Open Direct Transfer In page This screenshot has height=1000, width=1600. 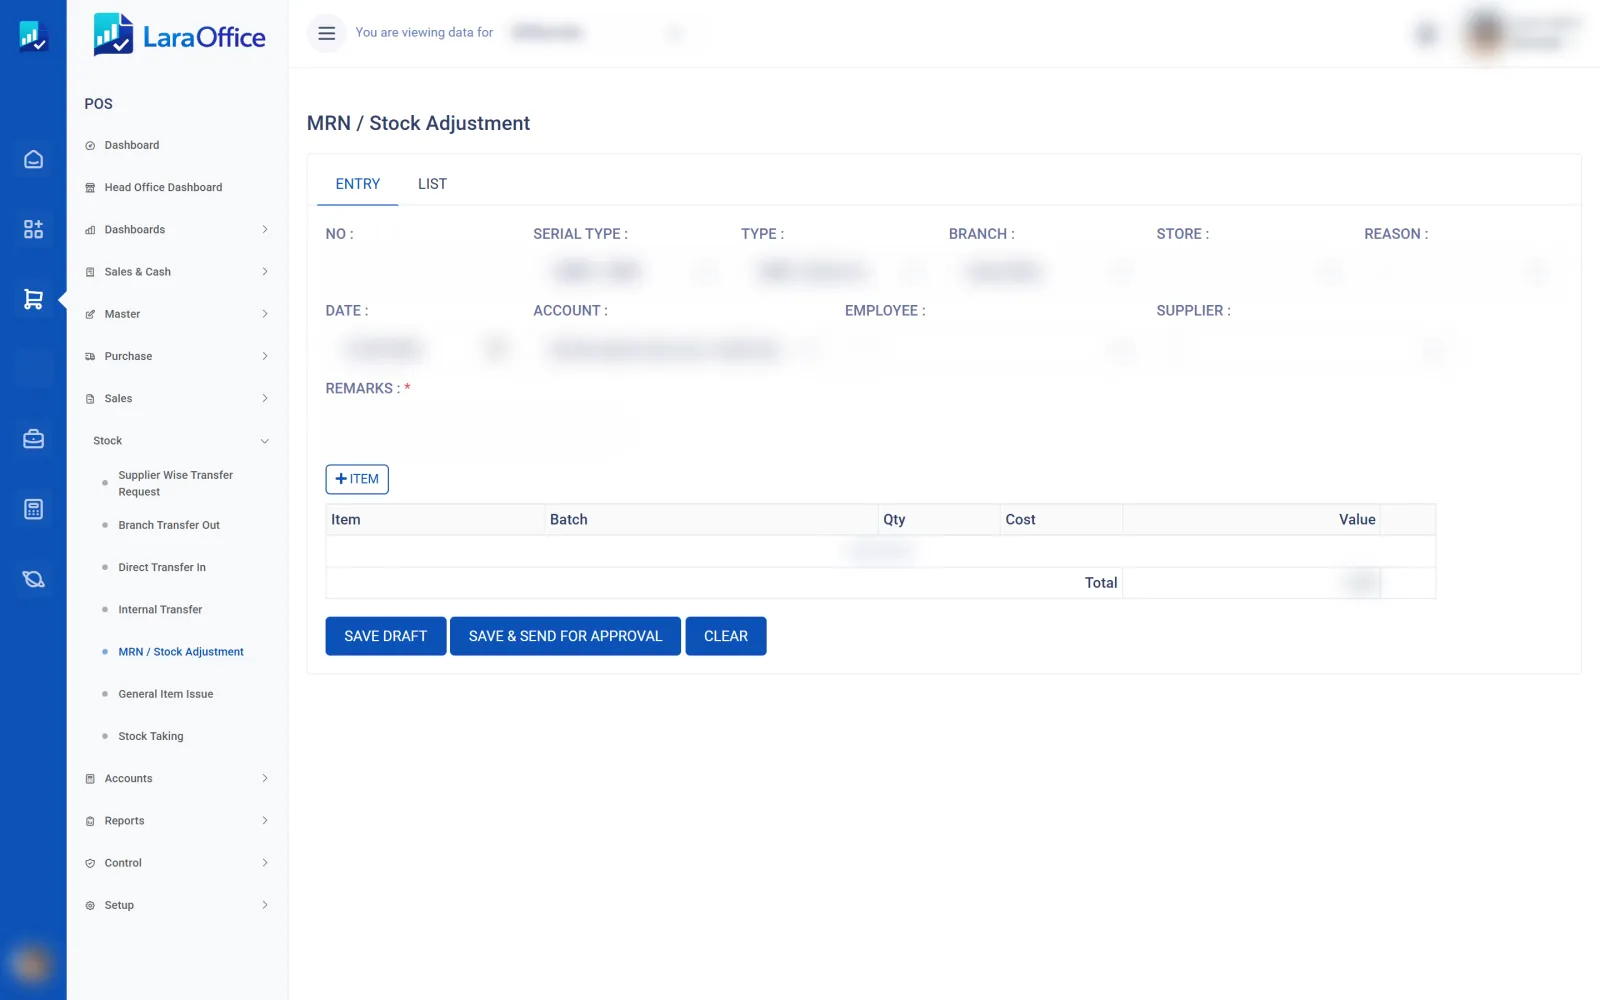click(162, 567)
